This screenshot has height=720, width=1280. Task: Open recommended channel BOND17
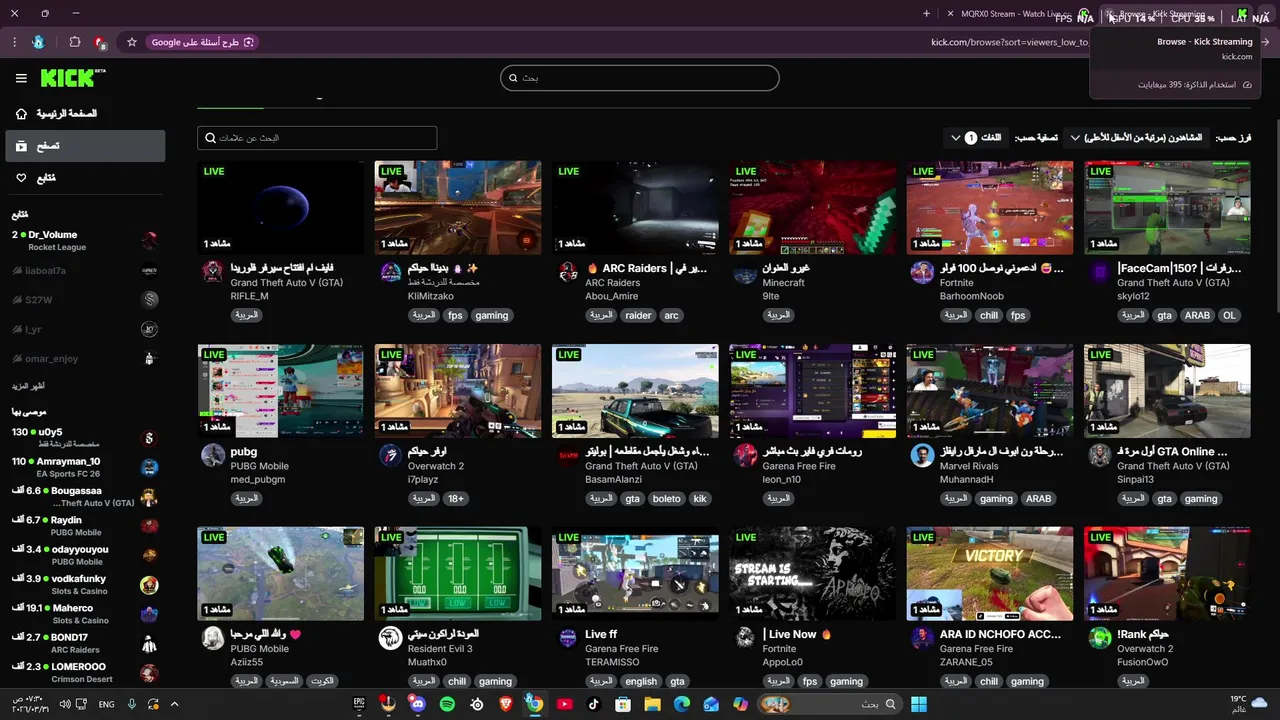click(x=85, y=643)
